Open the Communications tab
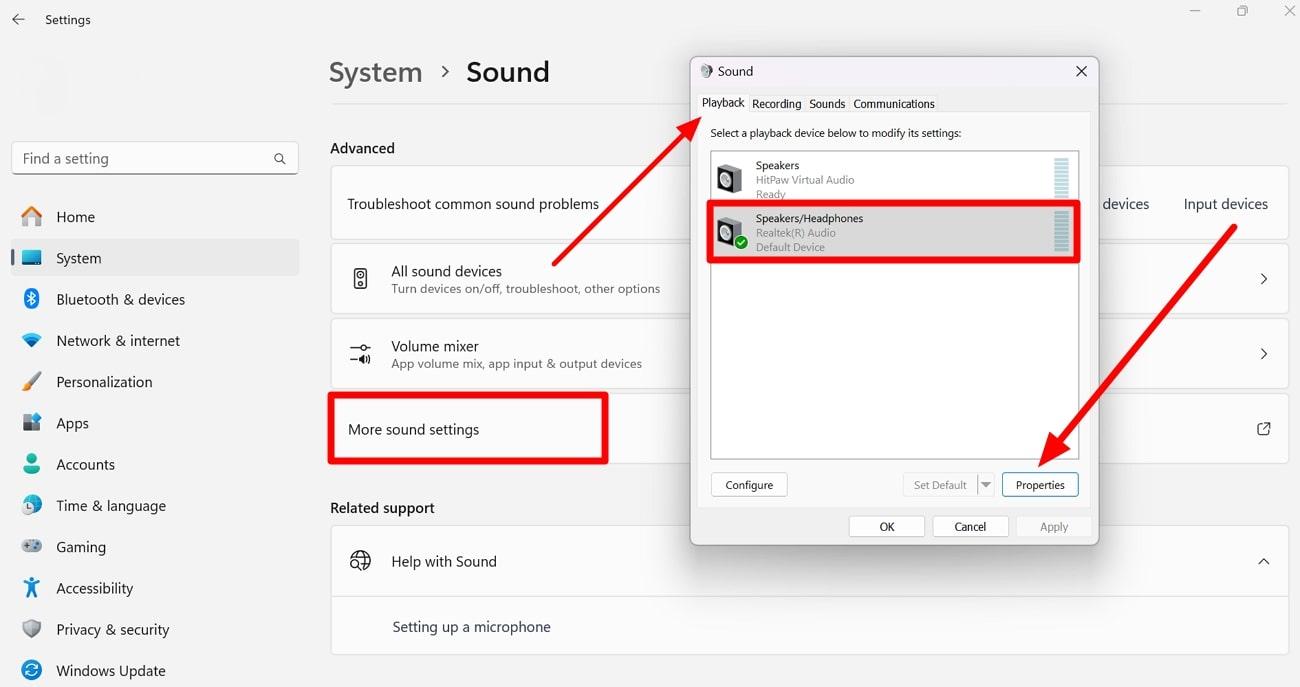The height and width of the screenshot is (687, 1300). 893,103
